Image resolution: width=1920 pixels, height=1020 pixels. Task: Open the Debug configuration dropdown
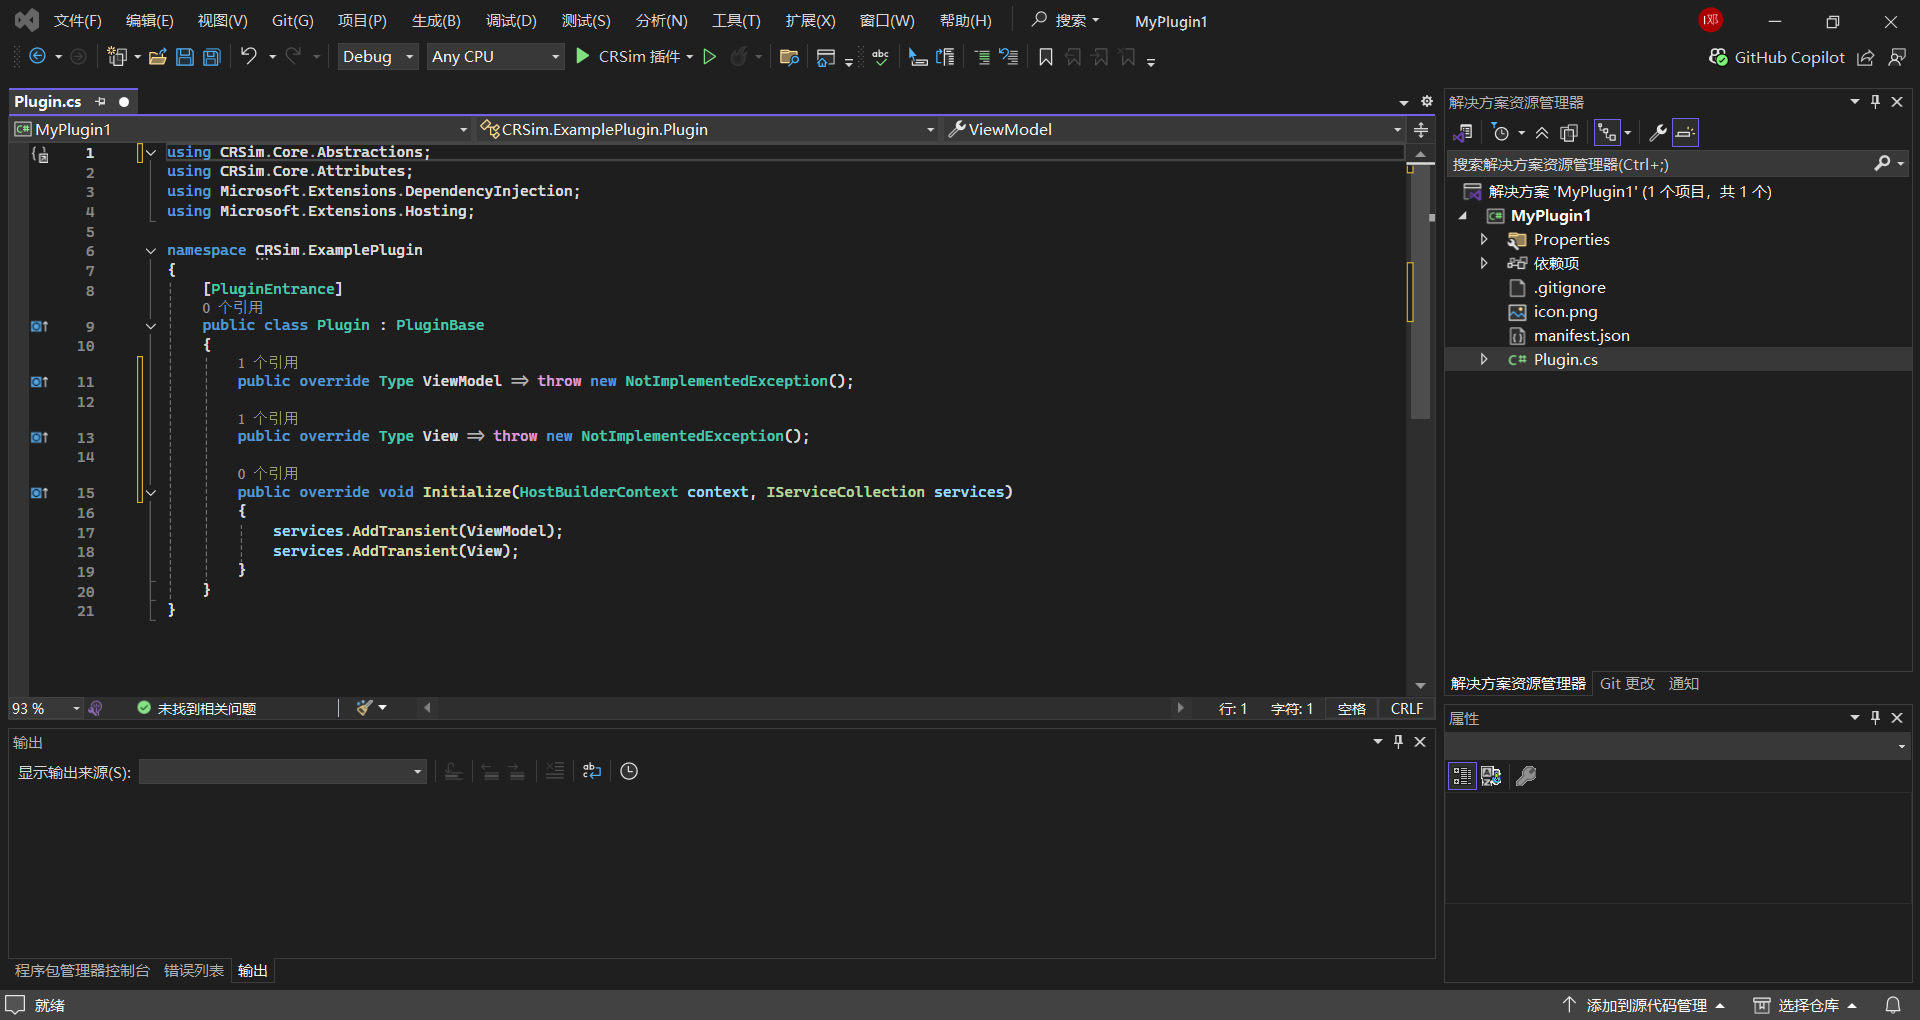pyautogui.click(x=377, y=57)
